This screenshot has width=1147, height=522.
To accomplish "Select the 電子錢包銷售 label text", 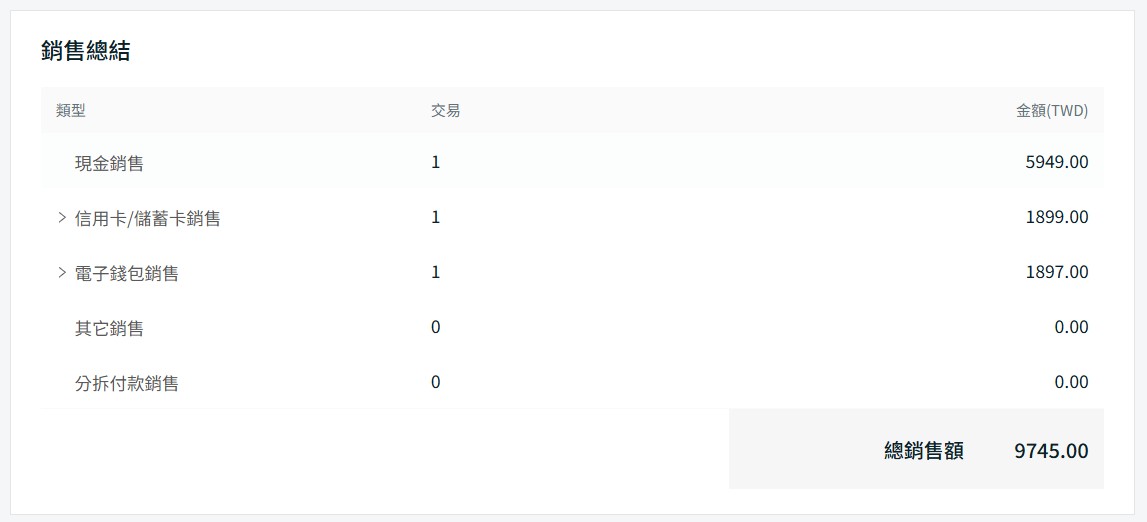I will [126, 273].
